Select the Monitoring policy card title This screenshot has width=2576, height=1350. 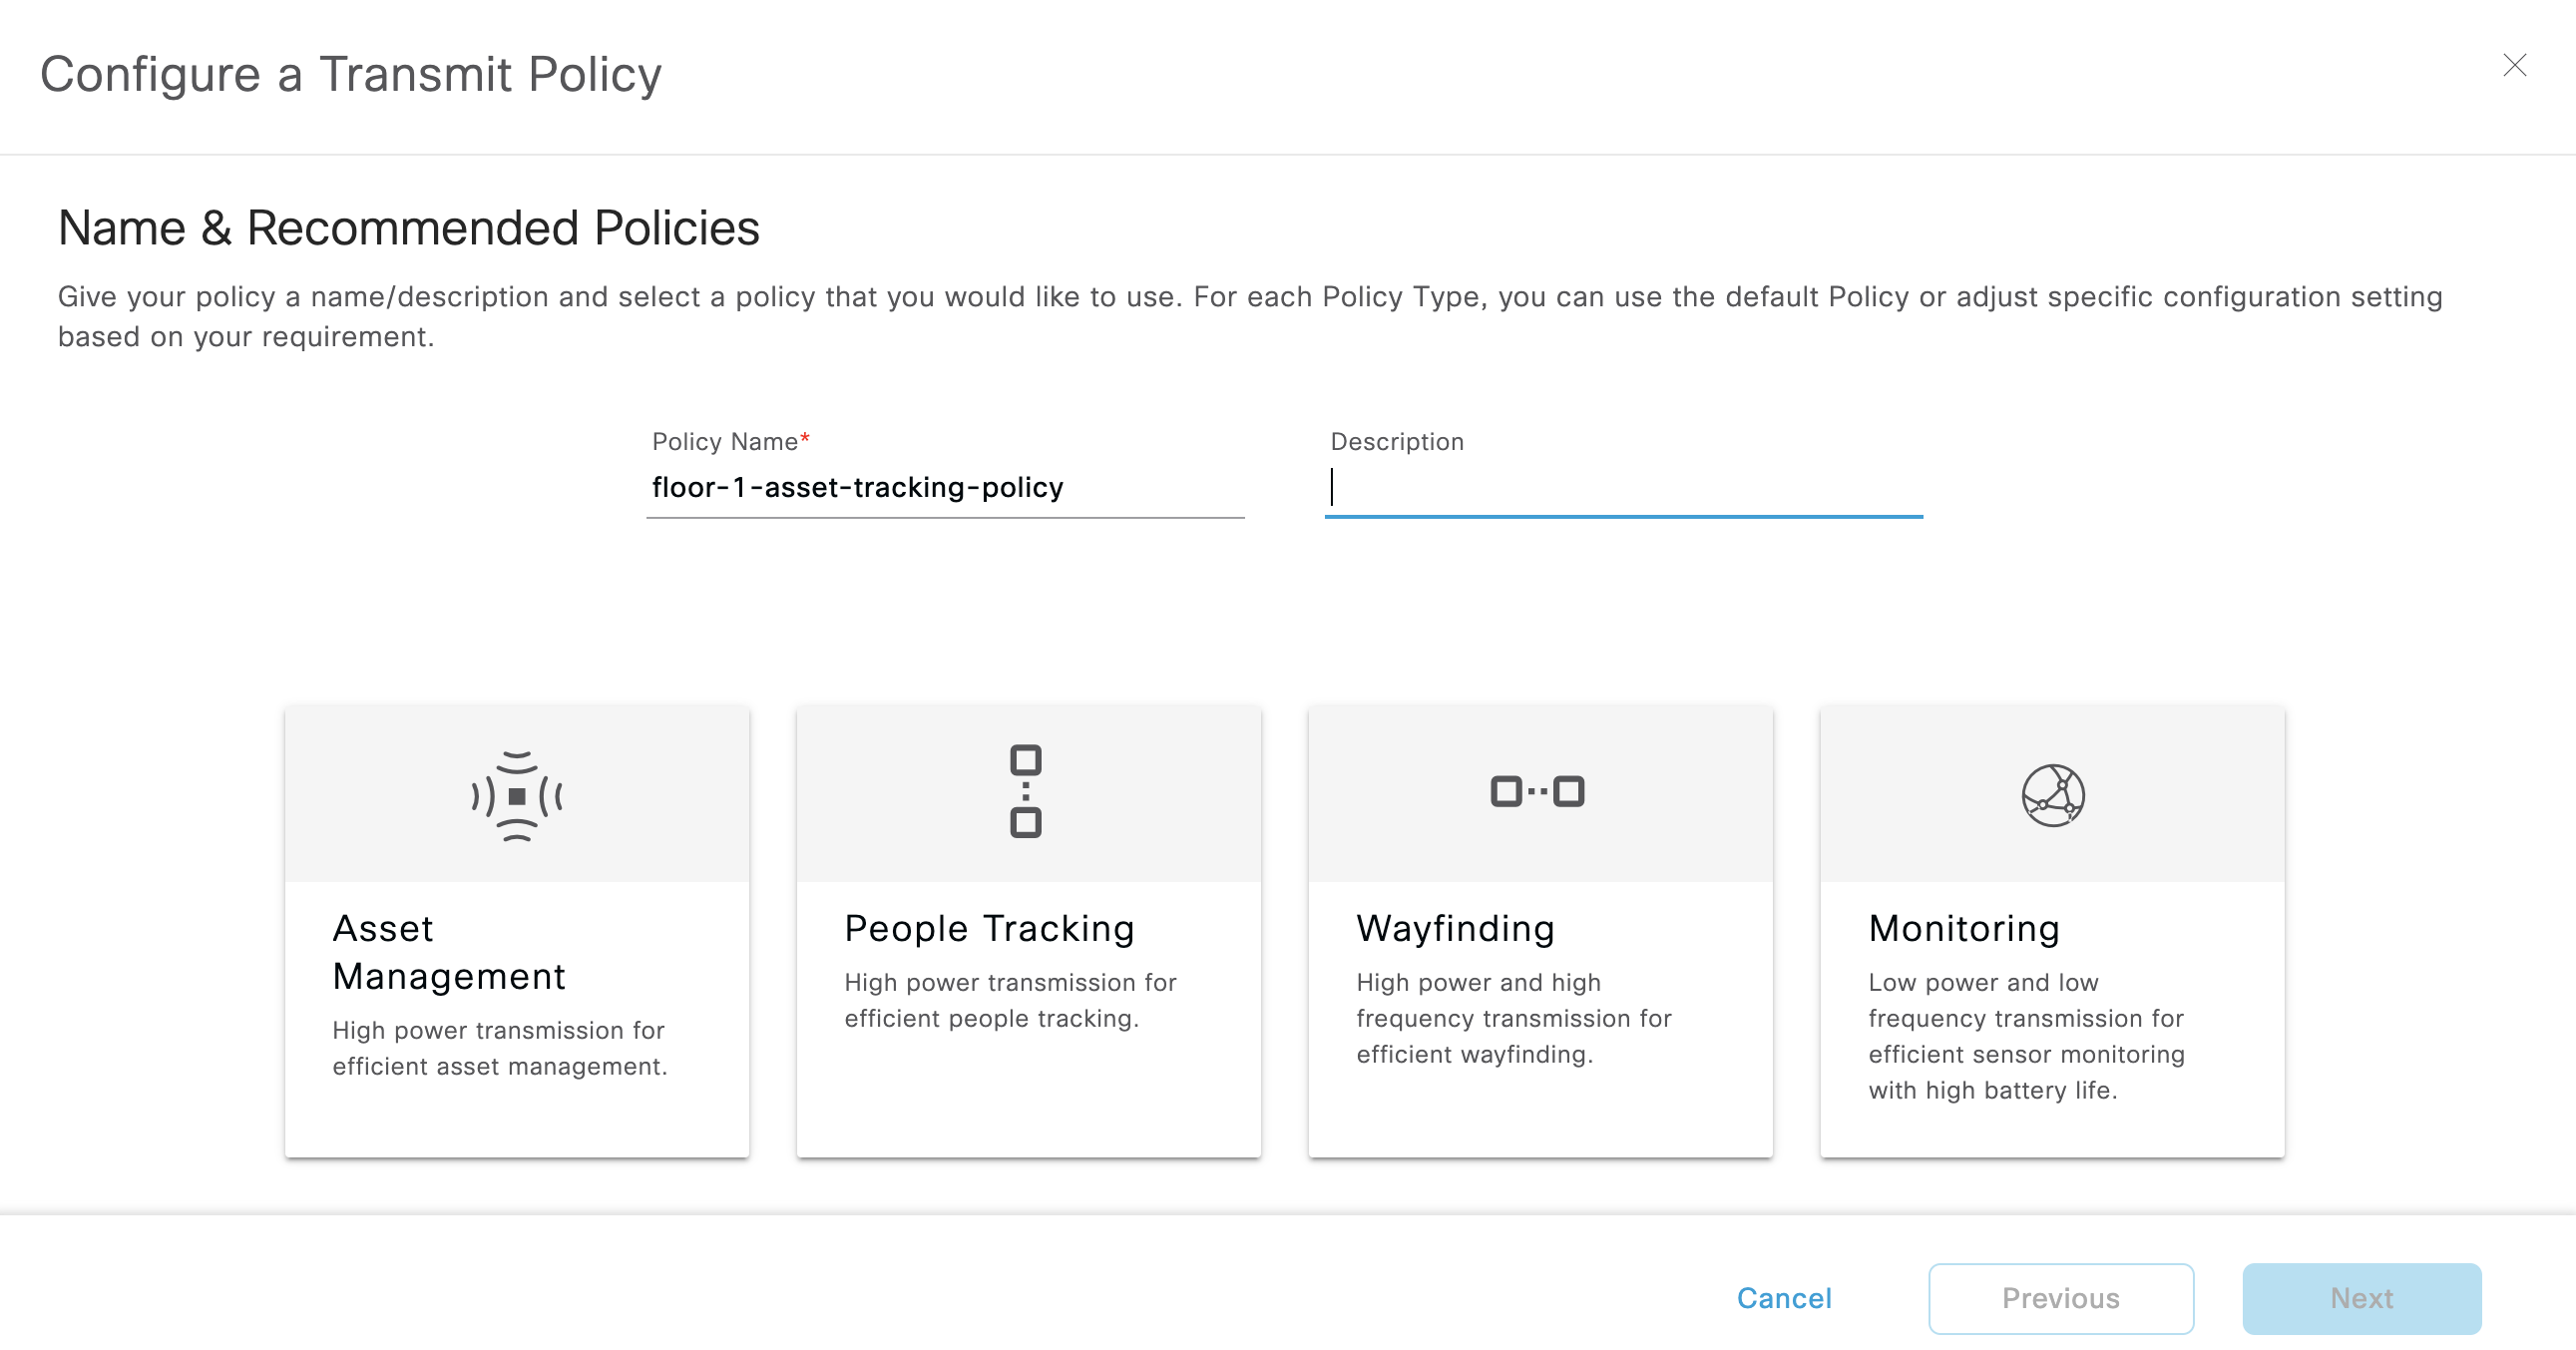click(x=1964, y=928)
